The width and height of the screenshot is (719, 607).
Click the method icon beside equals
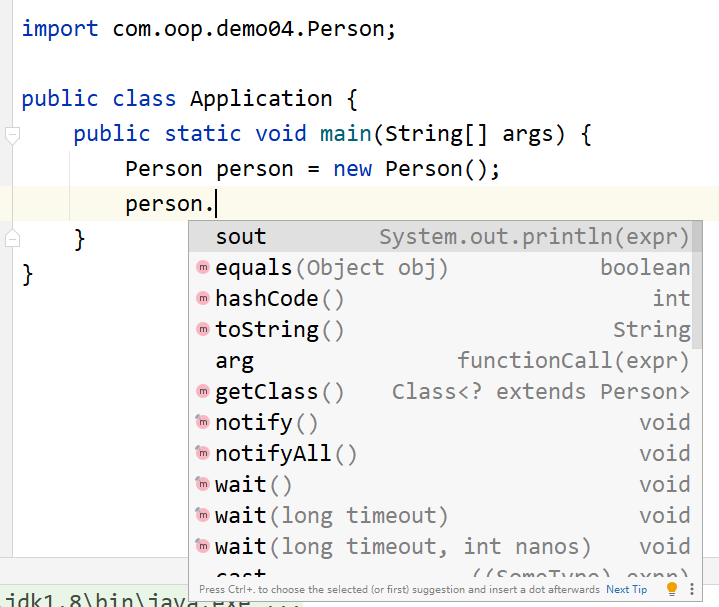pyautogui.click(x=203, y=267)
